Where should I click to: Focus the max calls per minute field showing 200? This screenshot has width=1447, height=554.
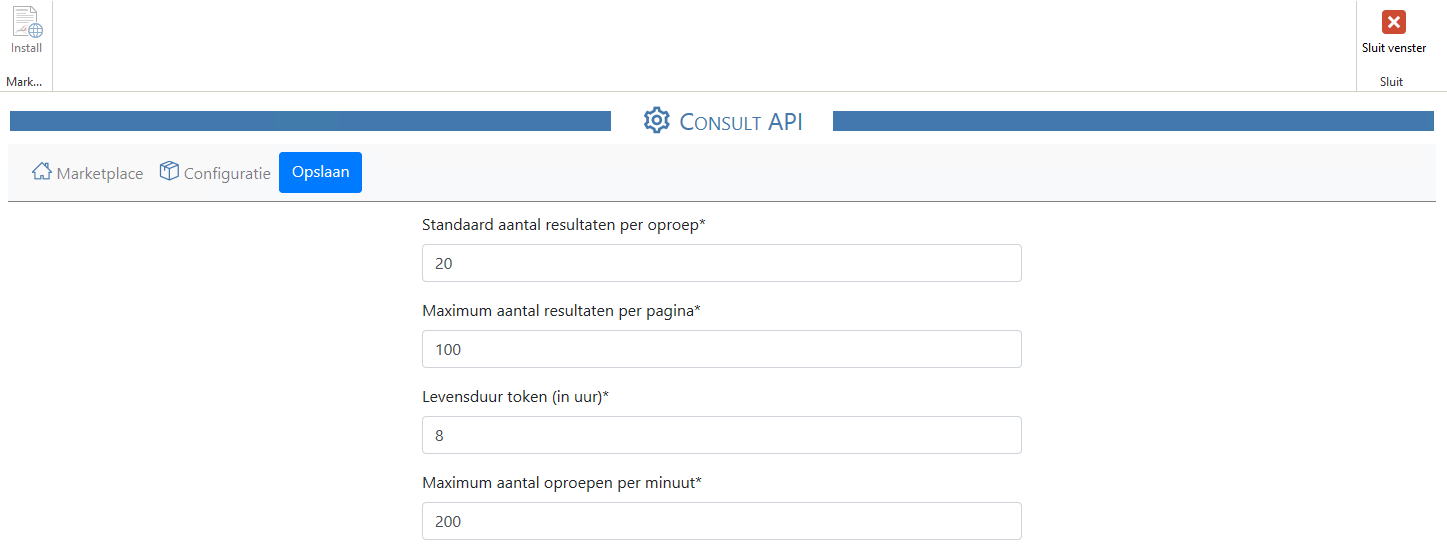[x=721, y=521]
